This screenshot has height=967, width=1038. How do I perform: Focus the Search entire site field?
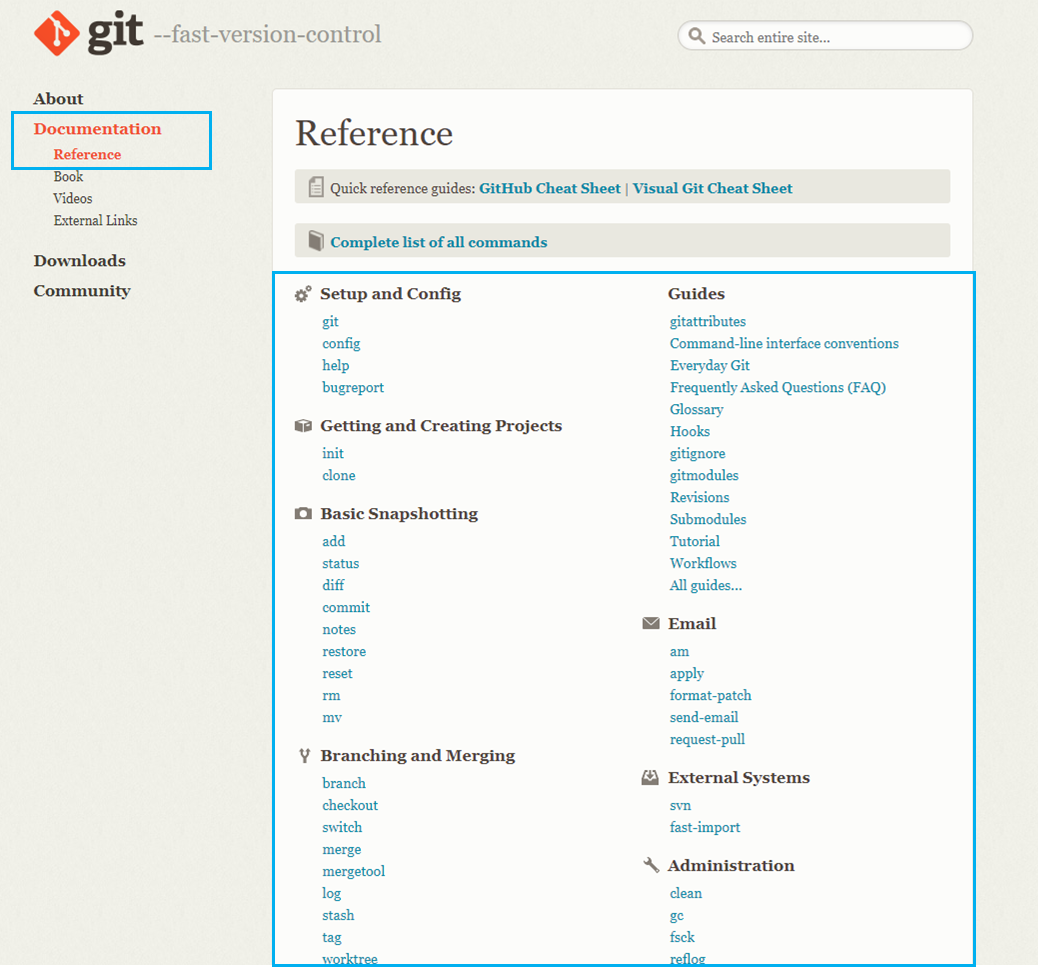click(825, 36)
